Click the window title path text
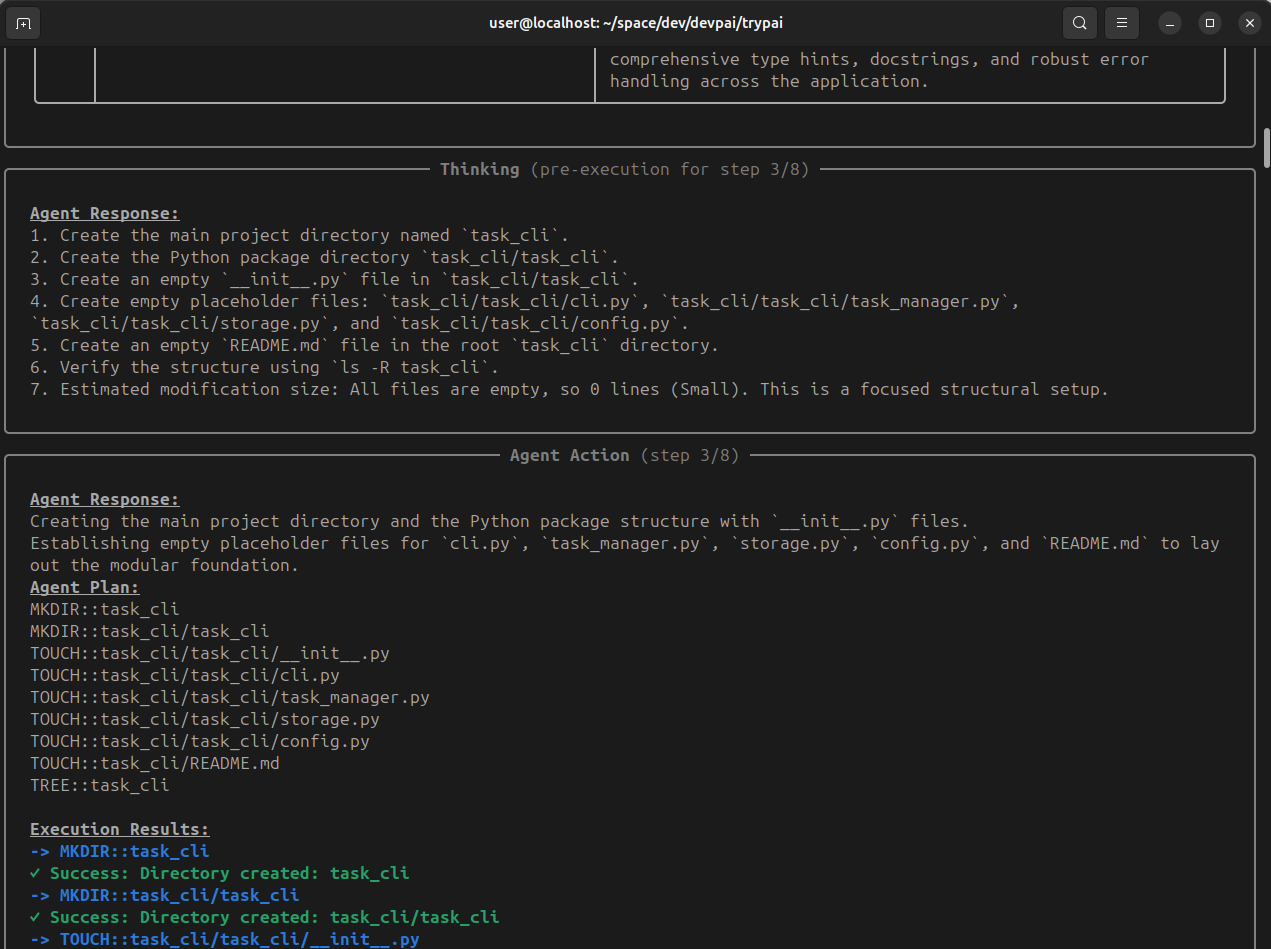1271x949 pixels. coord(635,23)
